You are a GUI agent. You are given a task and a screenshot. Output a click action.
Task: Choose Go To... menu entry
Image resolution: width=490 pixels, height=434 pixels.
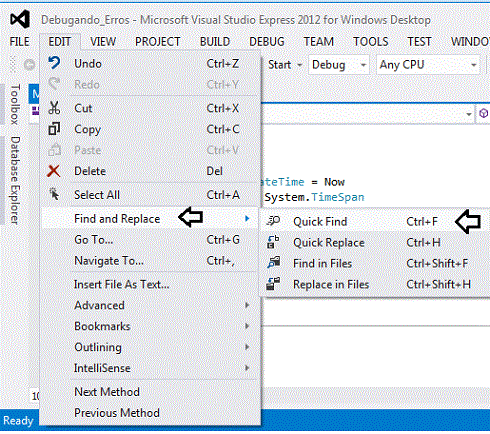click(150, 240)
